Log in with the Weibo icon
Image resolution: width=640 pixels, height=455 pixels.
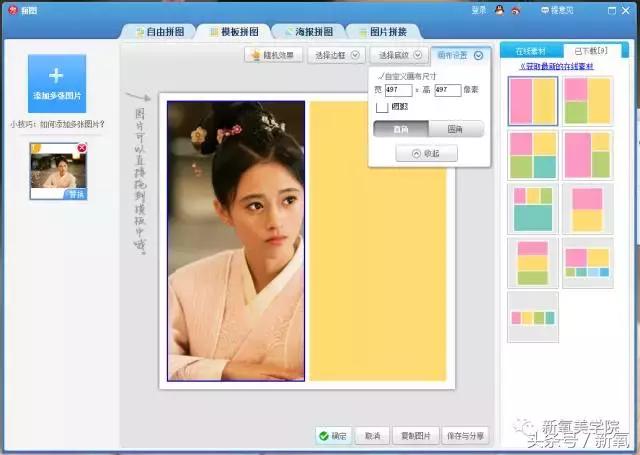point(516,11)
